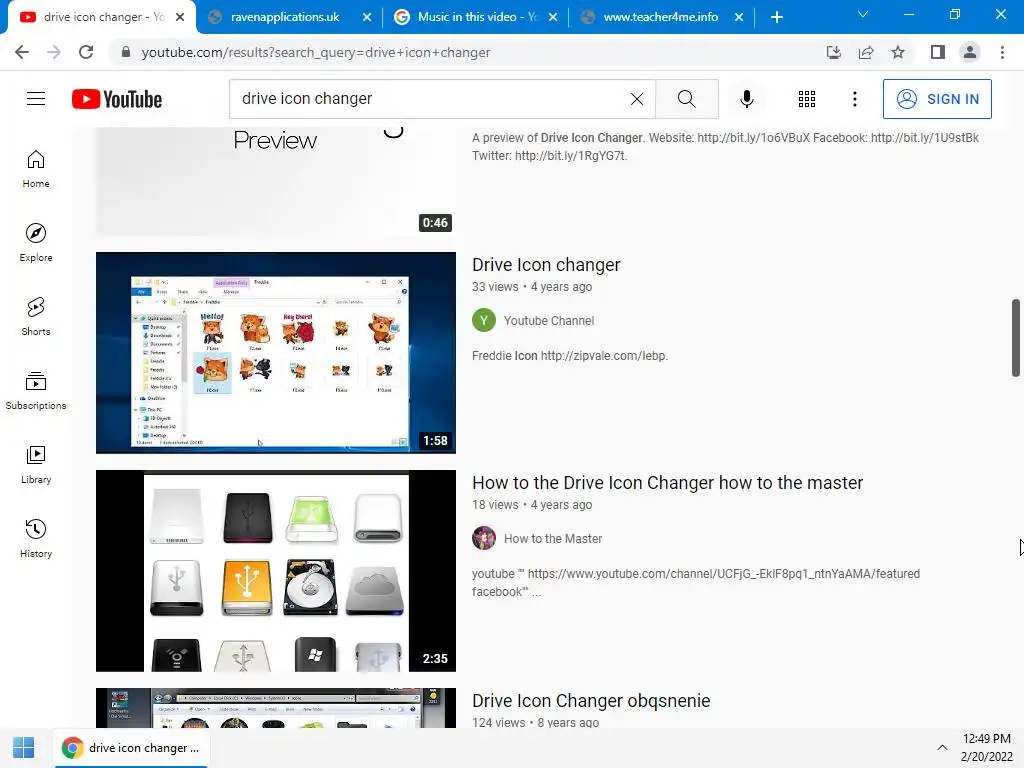Open Library in the sidebar
The image size is (1024, 768).
(x=36, y=464)
